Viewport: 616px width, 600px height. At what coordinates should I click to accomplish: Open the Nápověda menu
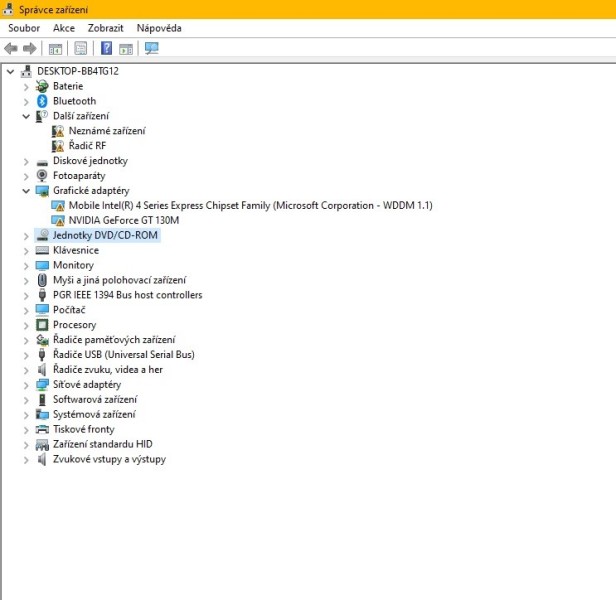tap(159, 28)
